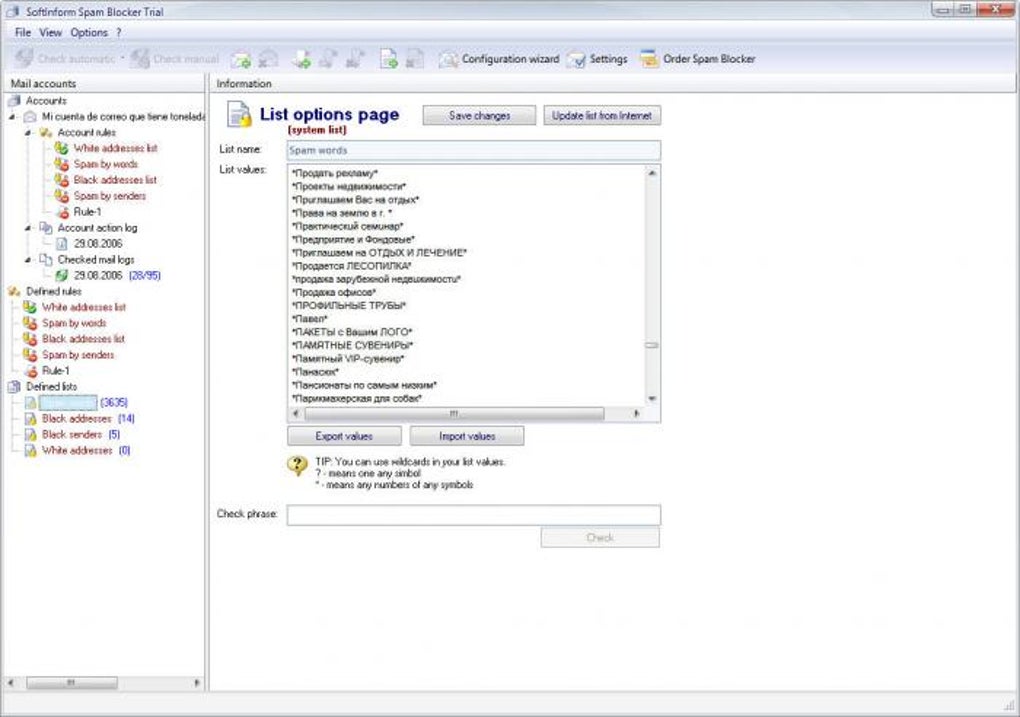Click the Import values button

pos(467,436)
